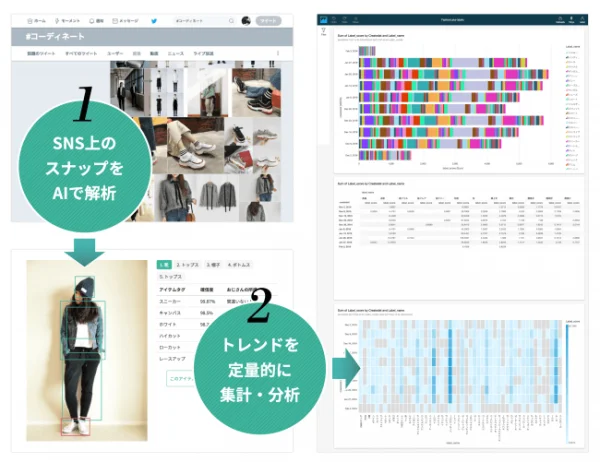Click the magnifier icon in Twitter search
The image size is (600, 462).
coord(231,21)
